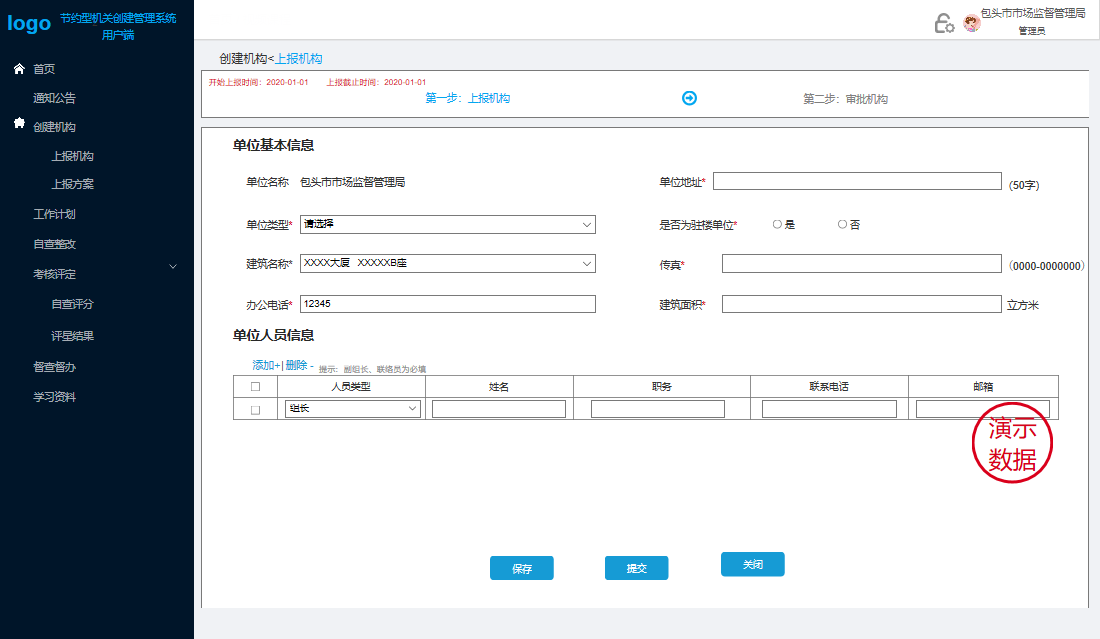1100x639 pixels.
Task: Open the 人员类型 dropdown showing 组长
Action: tap(352, 409)
